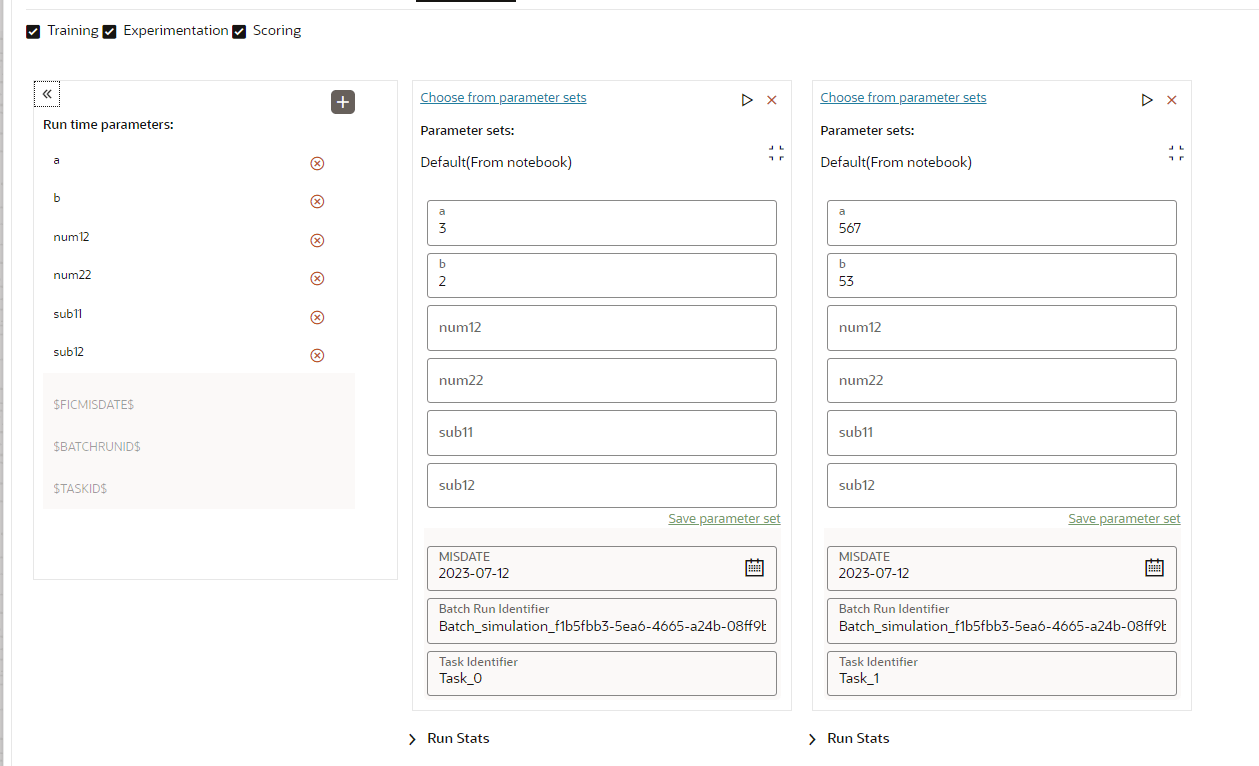Close the second parameter set panel
1259x766 pixels.
tap(1172, 100)
